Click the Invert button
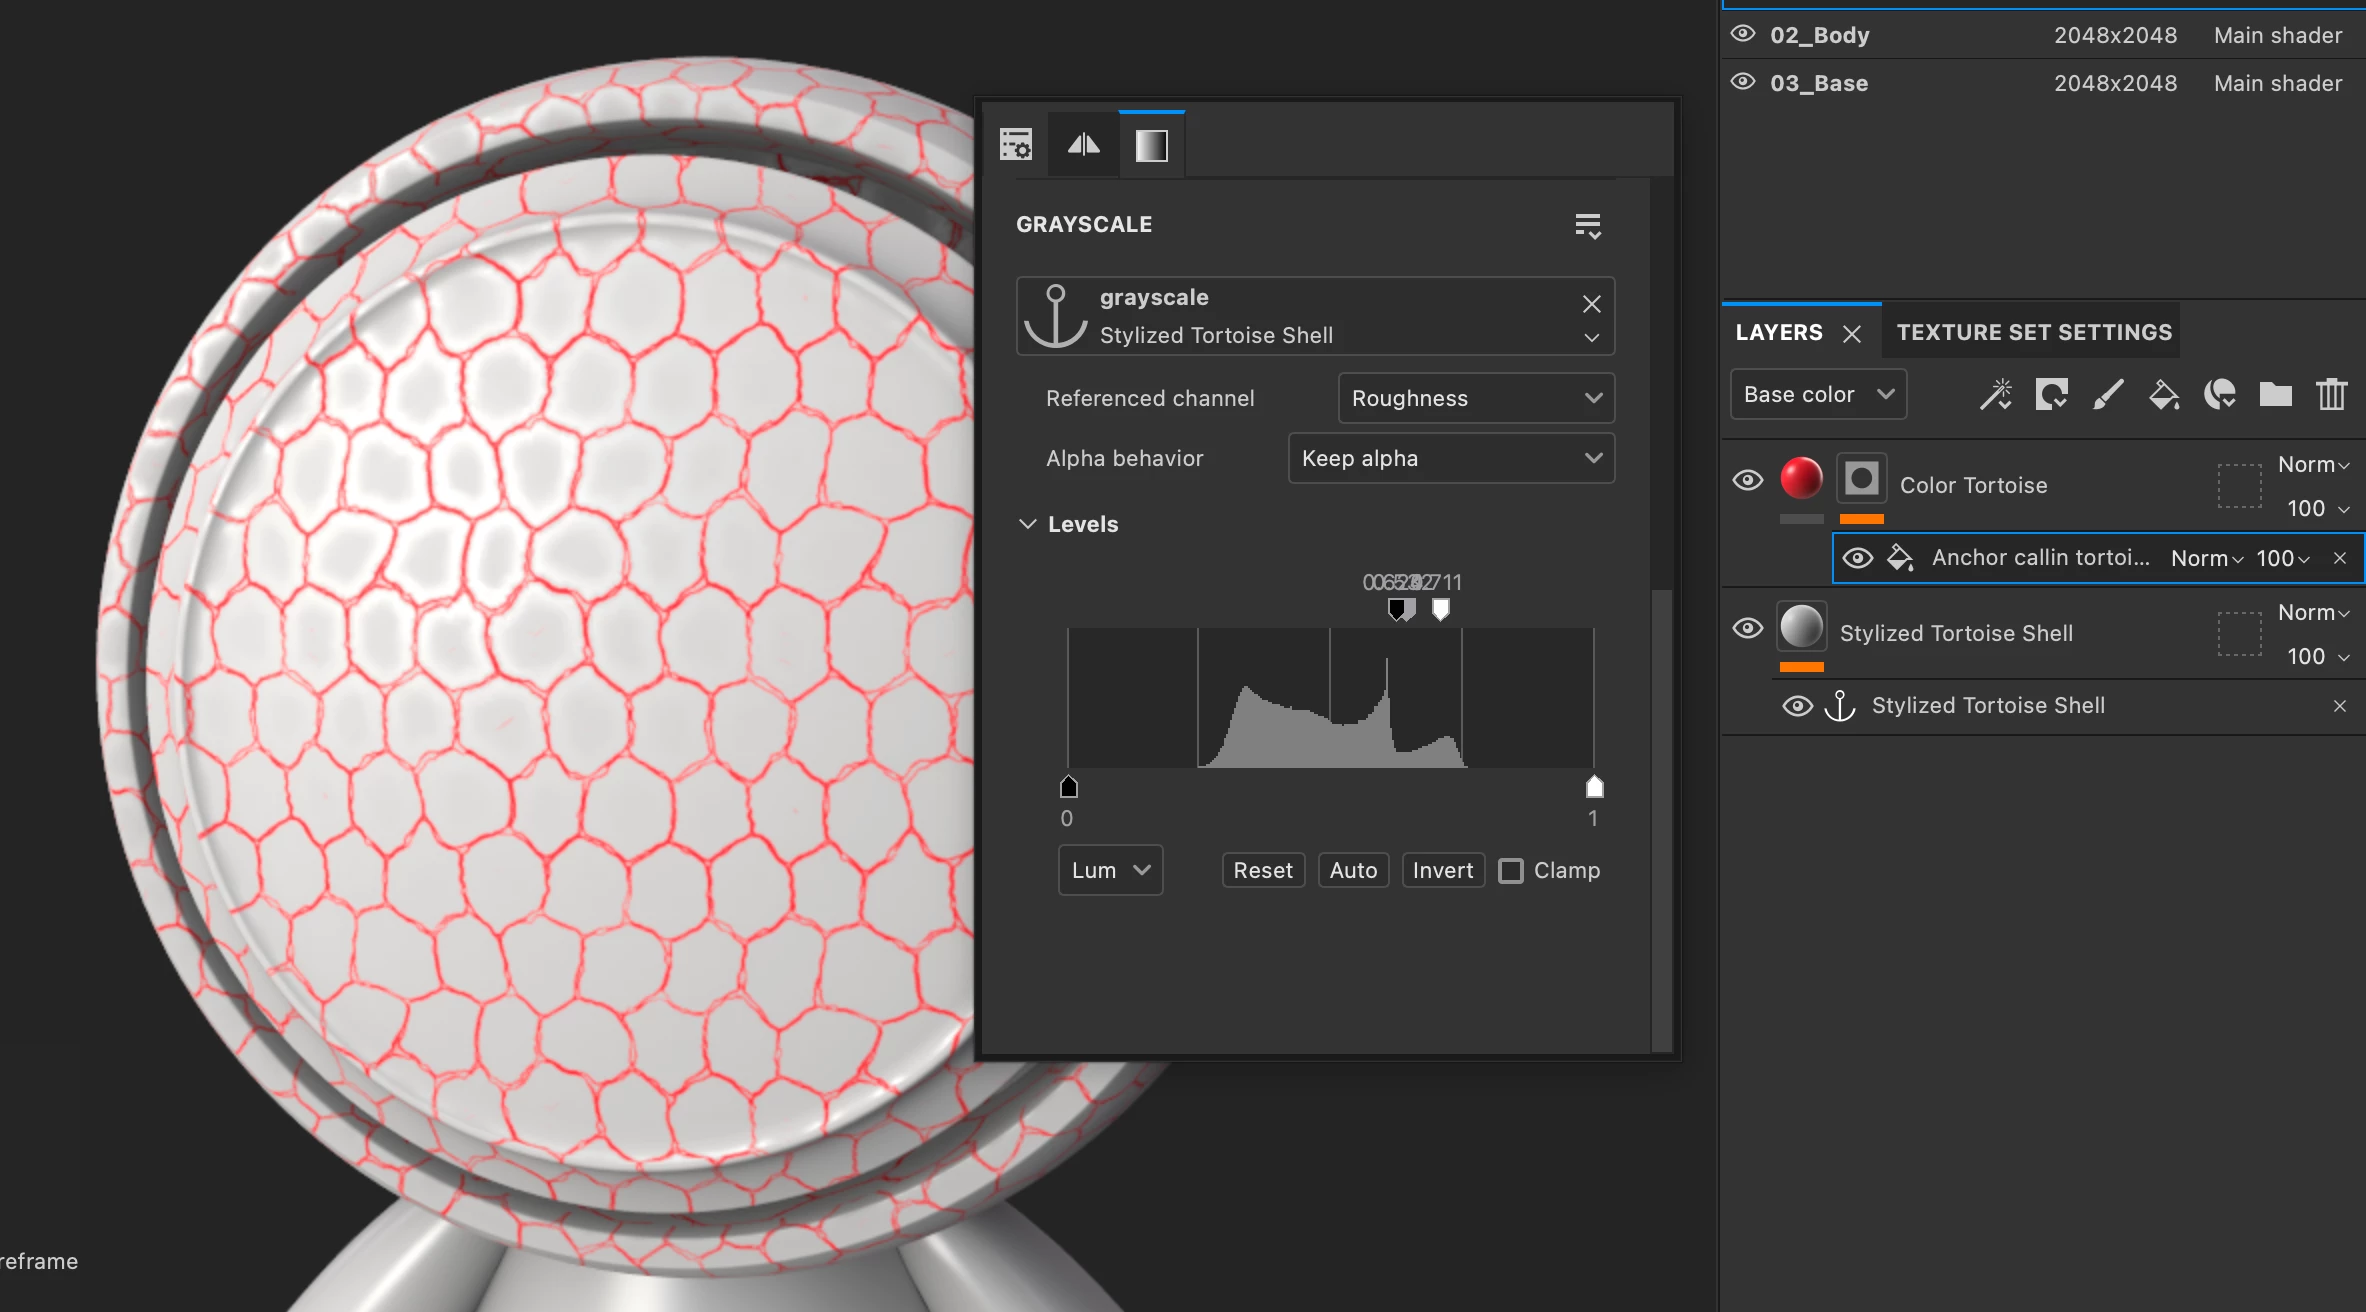Screen dimensions: 2366x1312 (x=1442, y=871)
